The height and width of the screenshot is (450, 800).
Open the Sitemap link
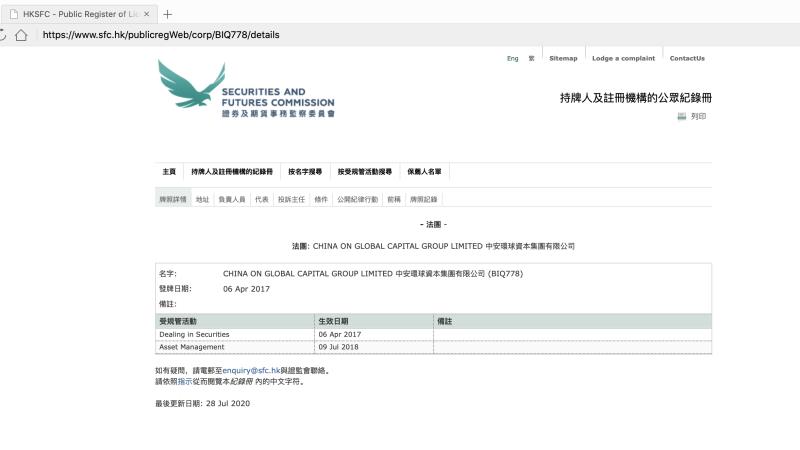(563, 58)
